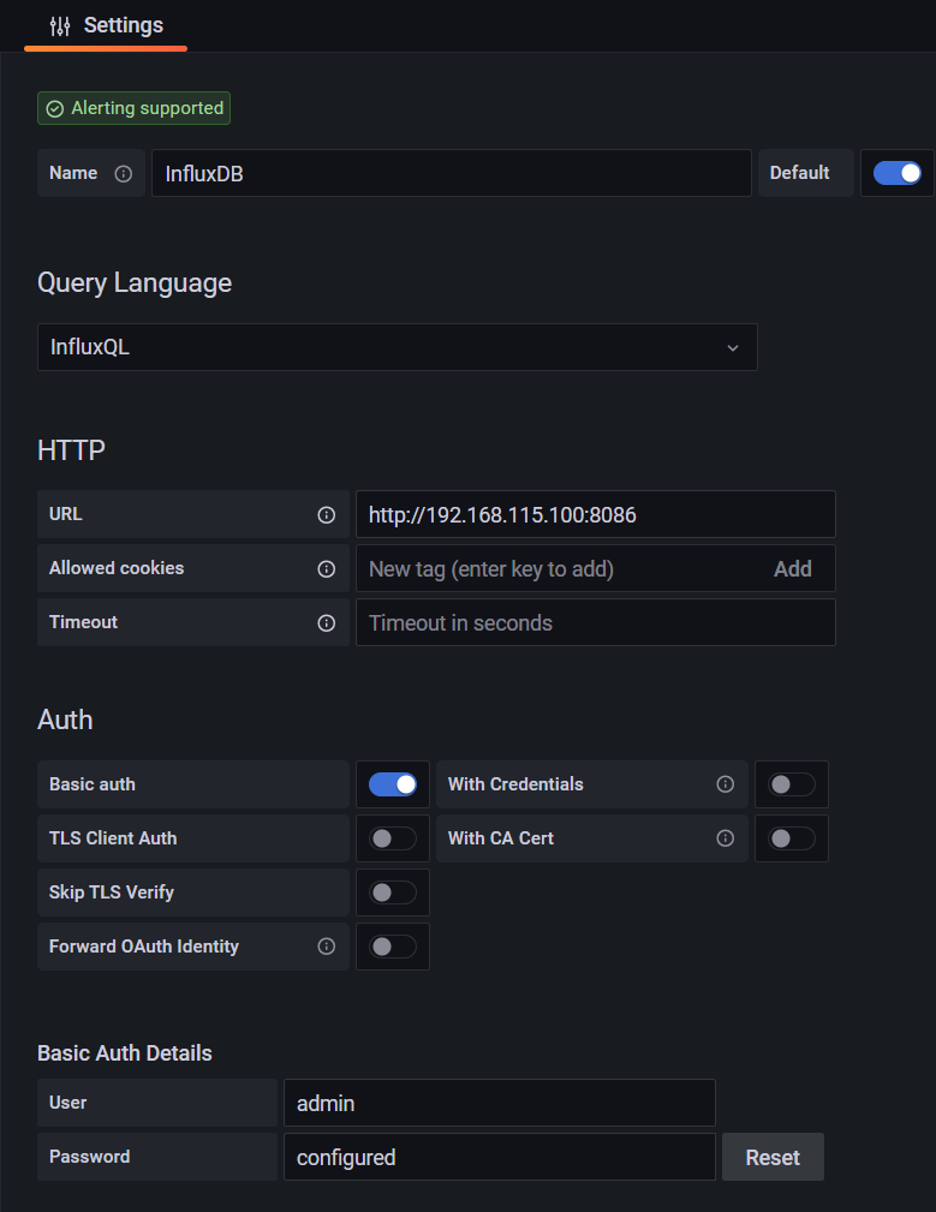The image size is (936, 1212).
Task: Click the Forward OAuth Identity info icon
Action: click(326, 946)
